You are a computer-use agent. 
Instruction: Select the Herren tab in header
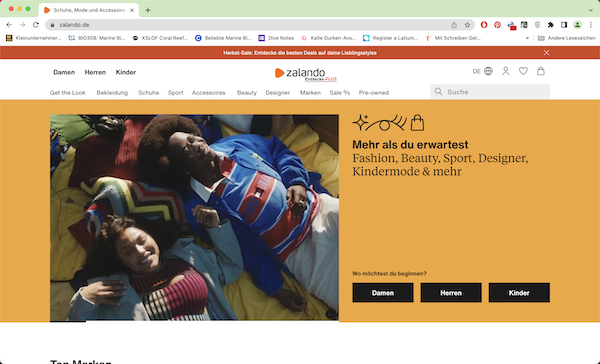click(x=95, y=72)
